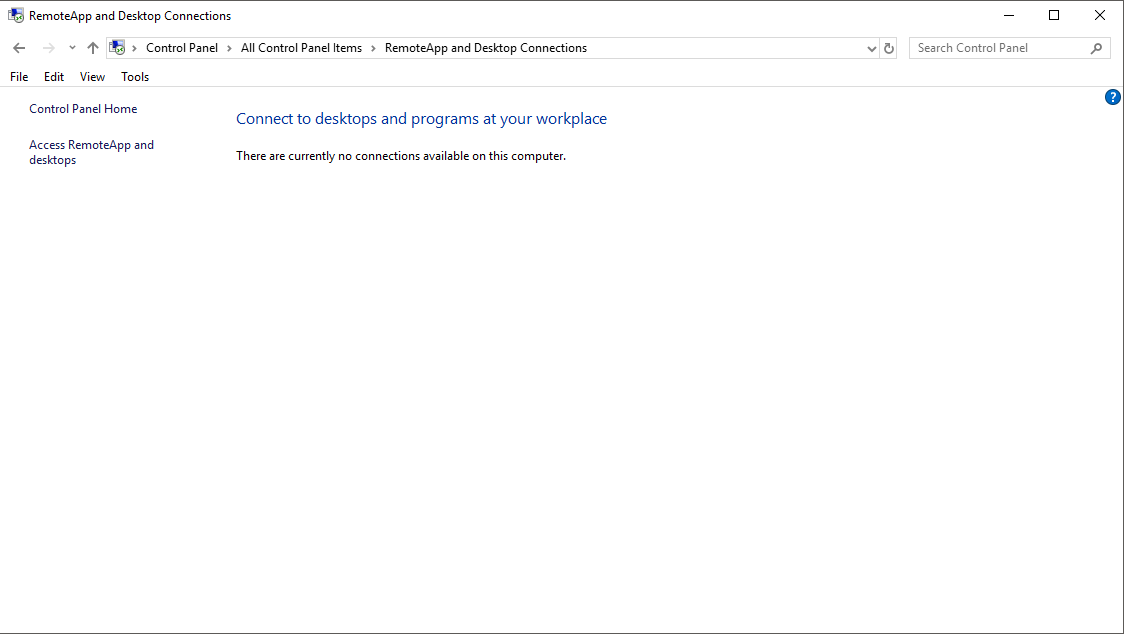This screenshot has height=634, width=1124.
Task: Refresh the address bar location
Action: [889, 48]
